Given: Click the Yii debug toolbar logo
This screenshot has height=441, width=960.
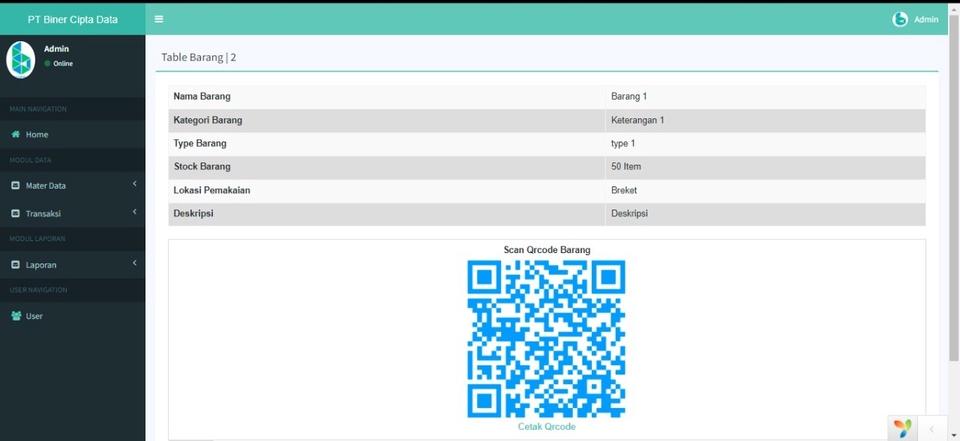Looking at the screenshot, I should pyautogui.click(x=902, y=428).
